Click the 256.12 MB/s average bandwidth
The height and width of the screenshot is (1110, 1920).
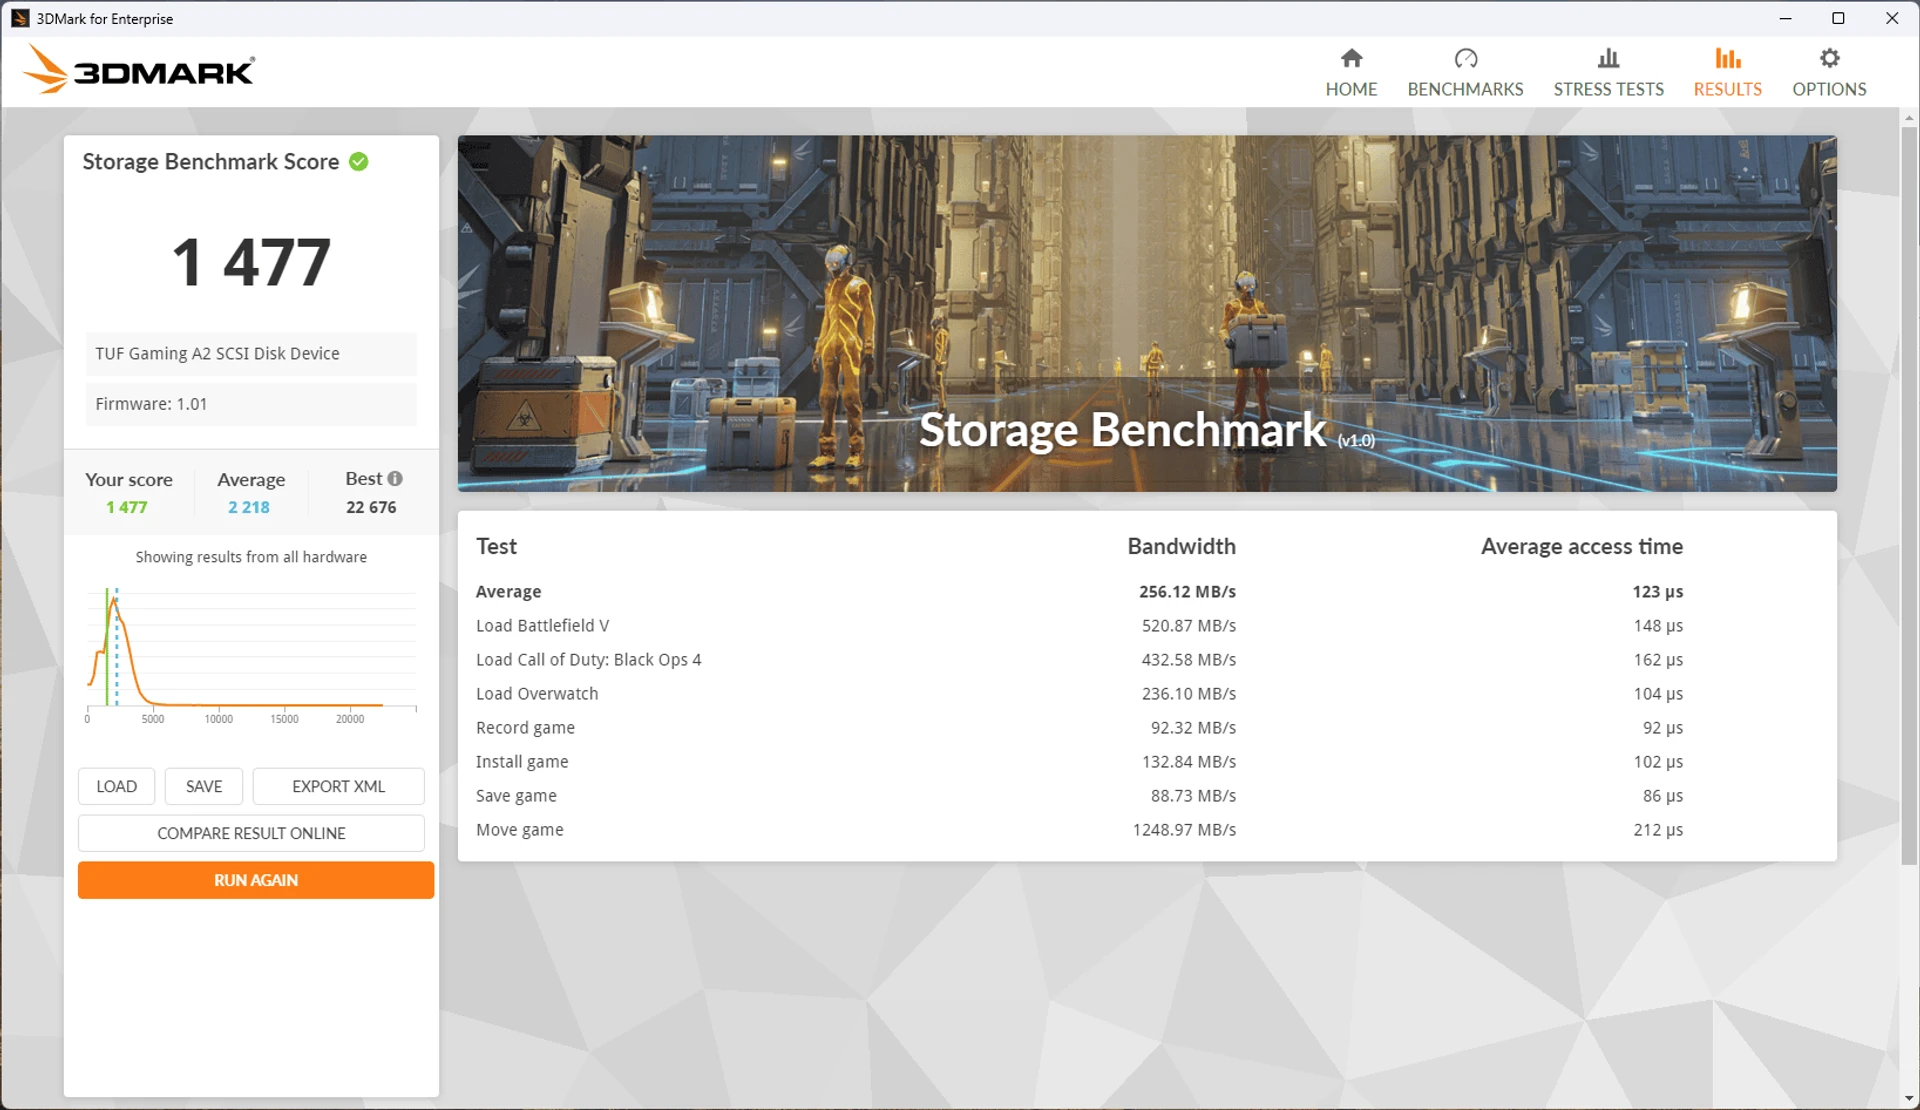[x=1187, y=592]
